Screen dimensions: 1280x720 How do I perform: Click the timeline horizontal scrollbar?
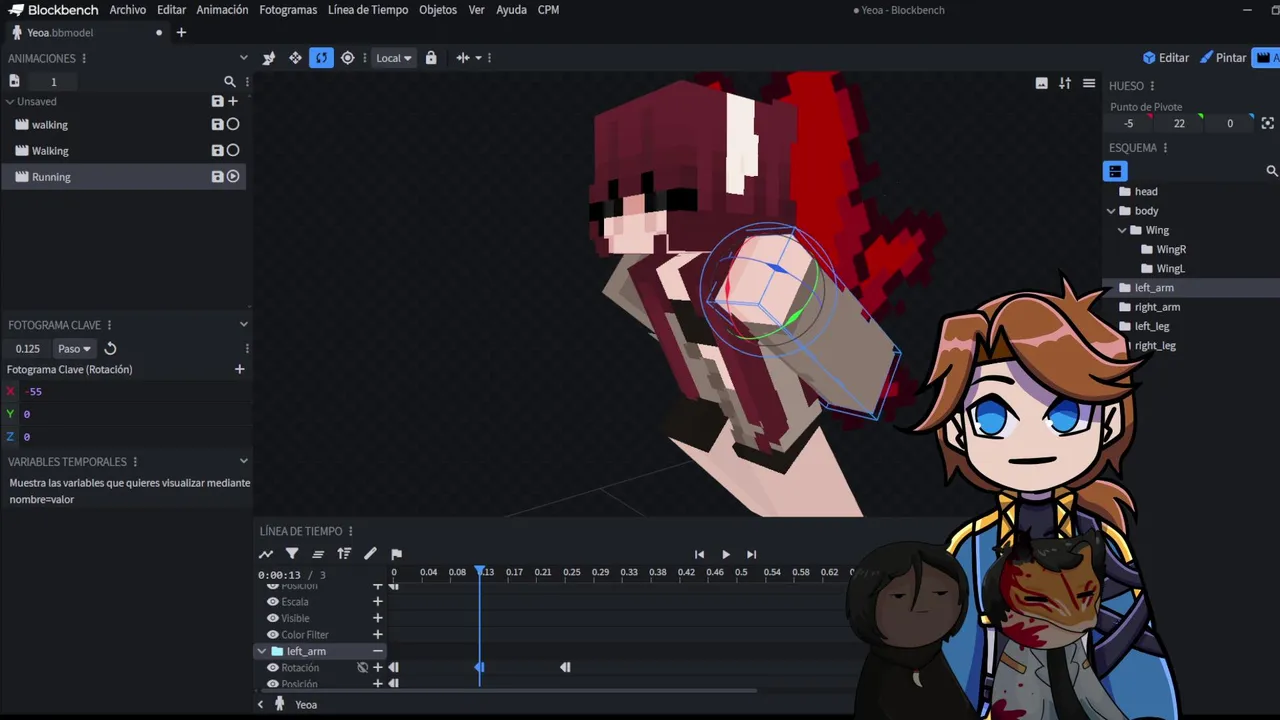pos(507,690)
